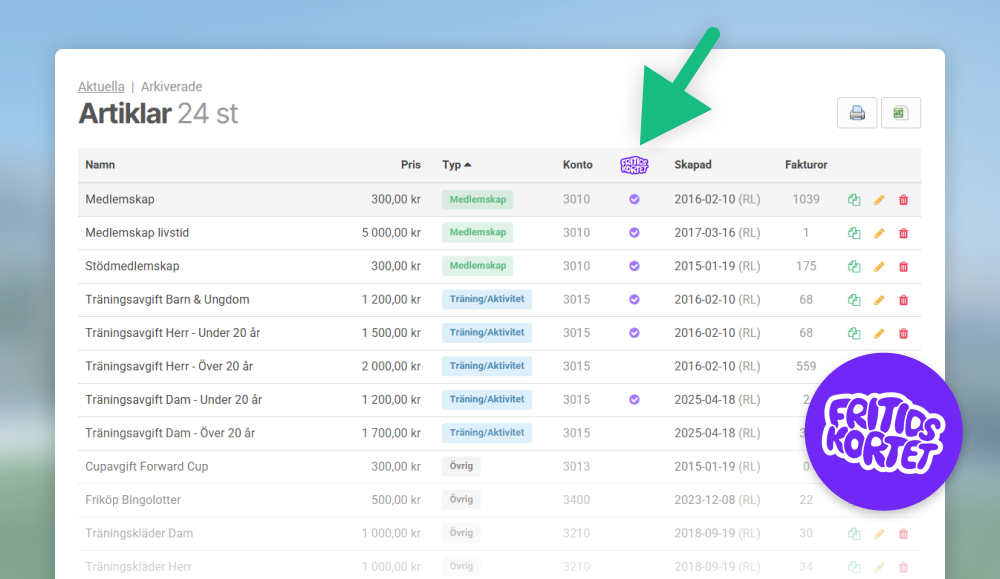Click the Fritidskortet column header logo
Viewport: 1000px width, 579px height.
coord(634,165)
